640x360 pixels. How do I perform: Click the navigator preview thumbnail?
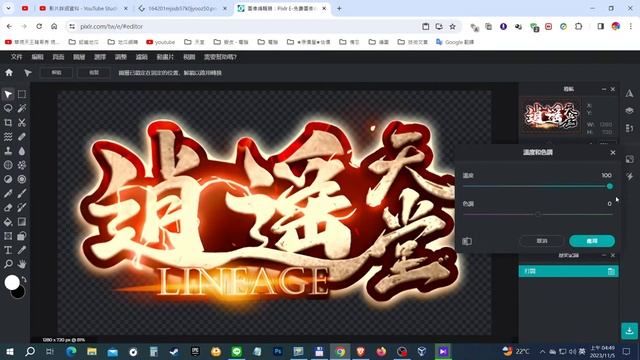point(551,116)
